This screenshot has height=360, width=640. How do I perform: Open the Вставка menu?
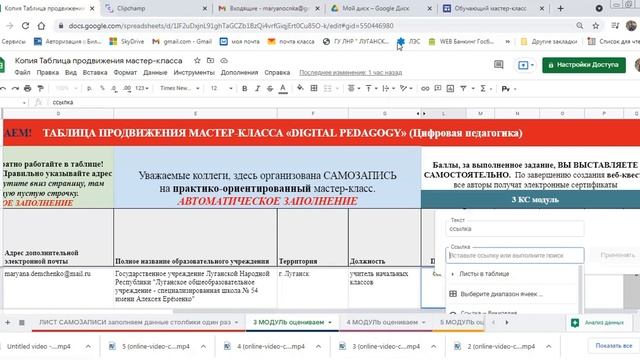[95, 73]
